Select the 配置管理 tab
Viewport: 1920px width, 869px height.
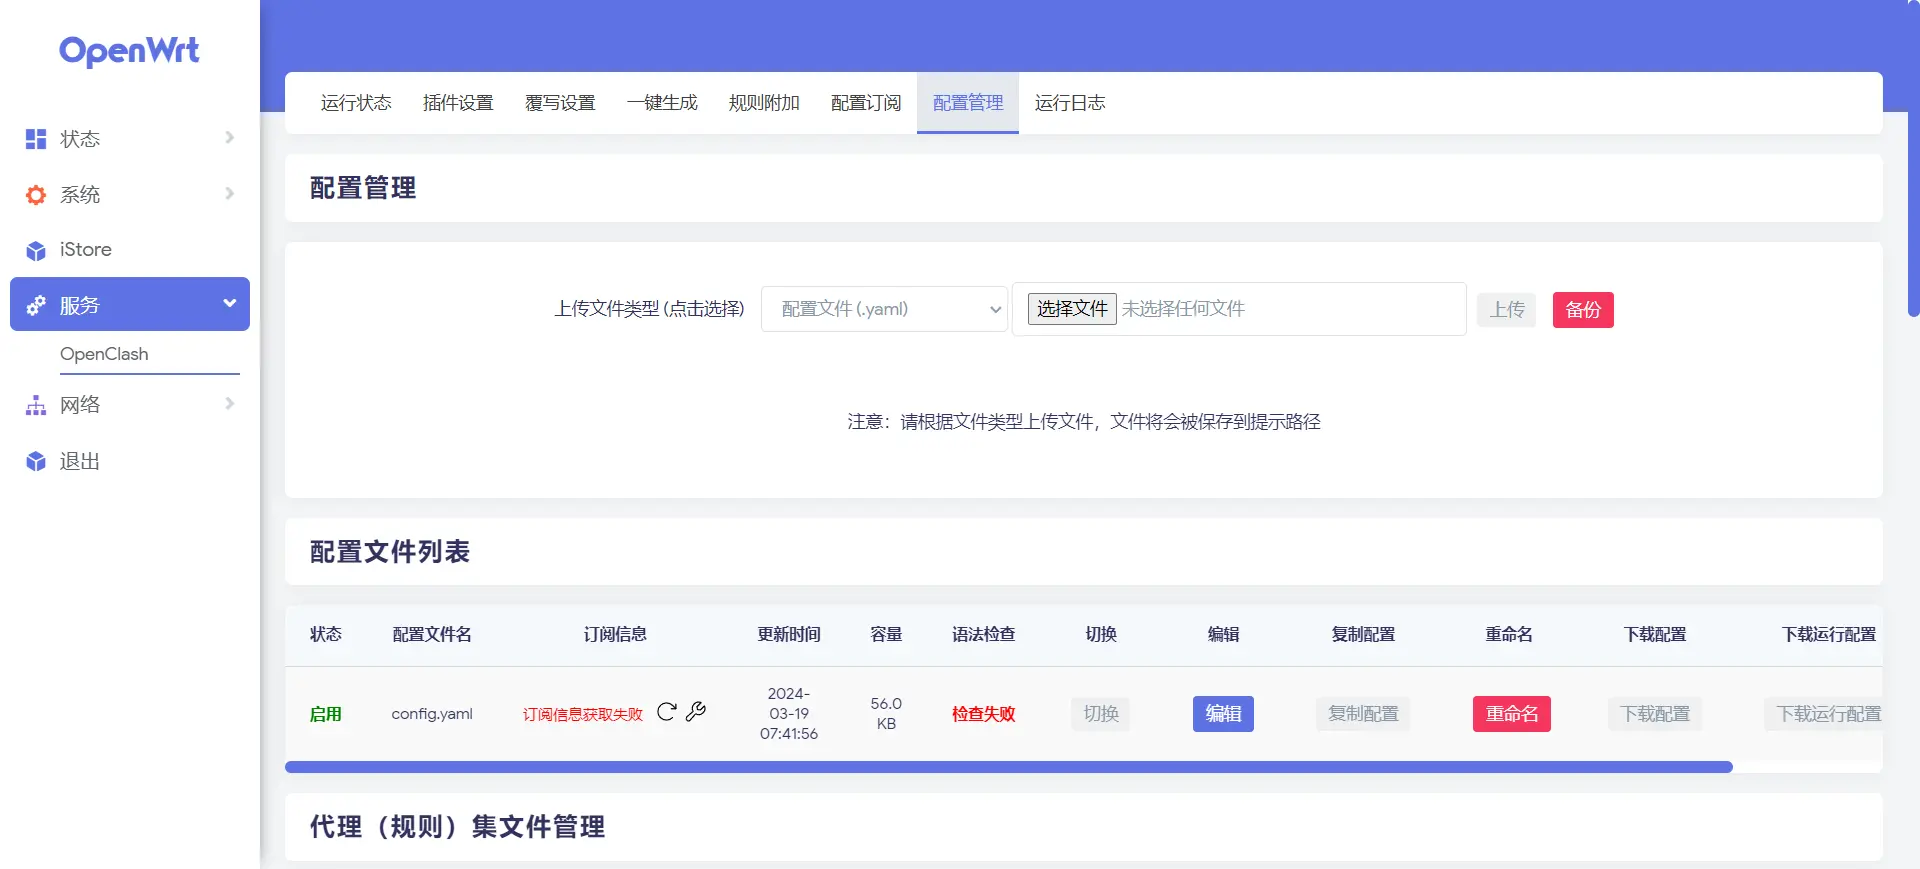(x=968, y=103)
